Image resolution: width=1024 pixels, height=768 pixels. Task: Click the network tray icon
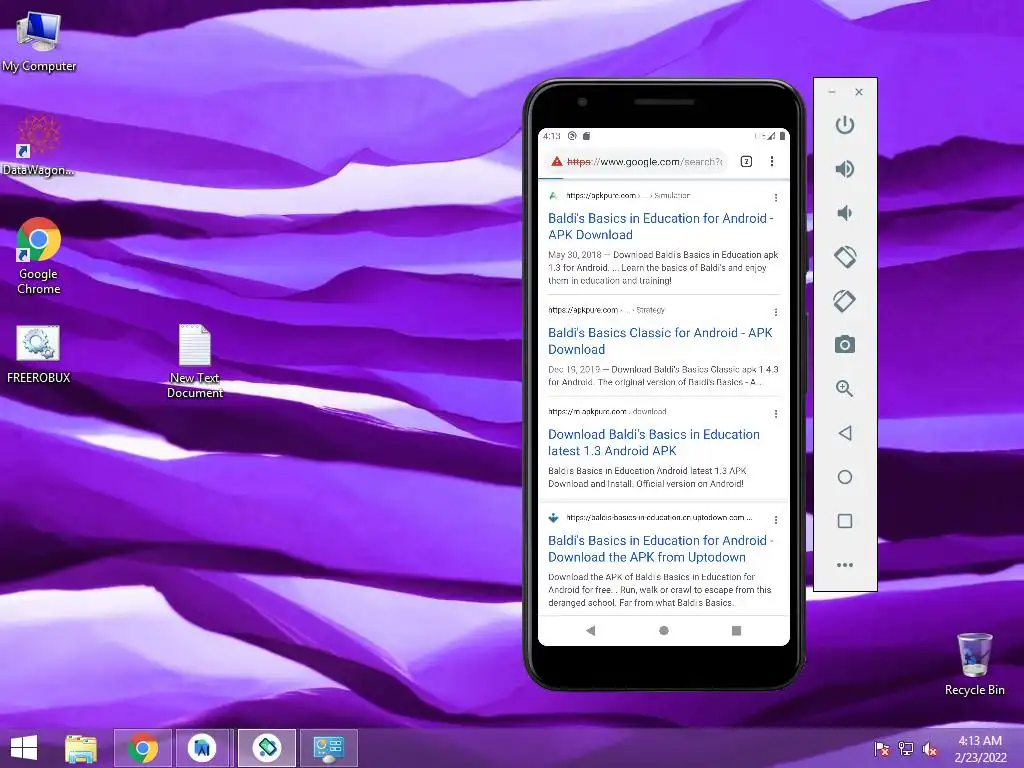point(906,748)
